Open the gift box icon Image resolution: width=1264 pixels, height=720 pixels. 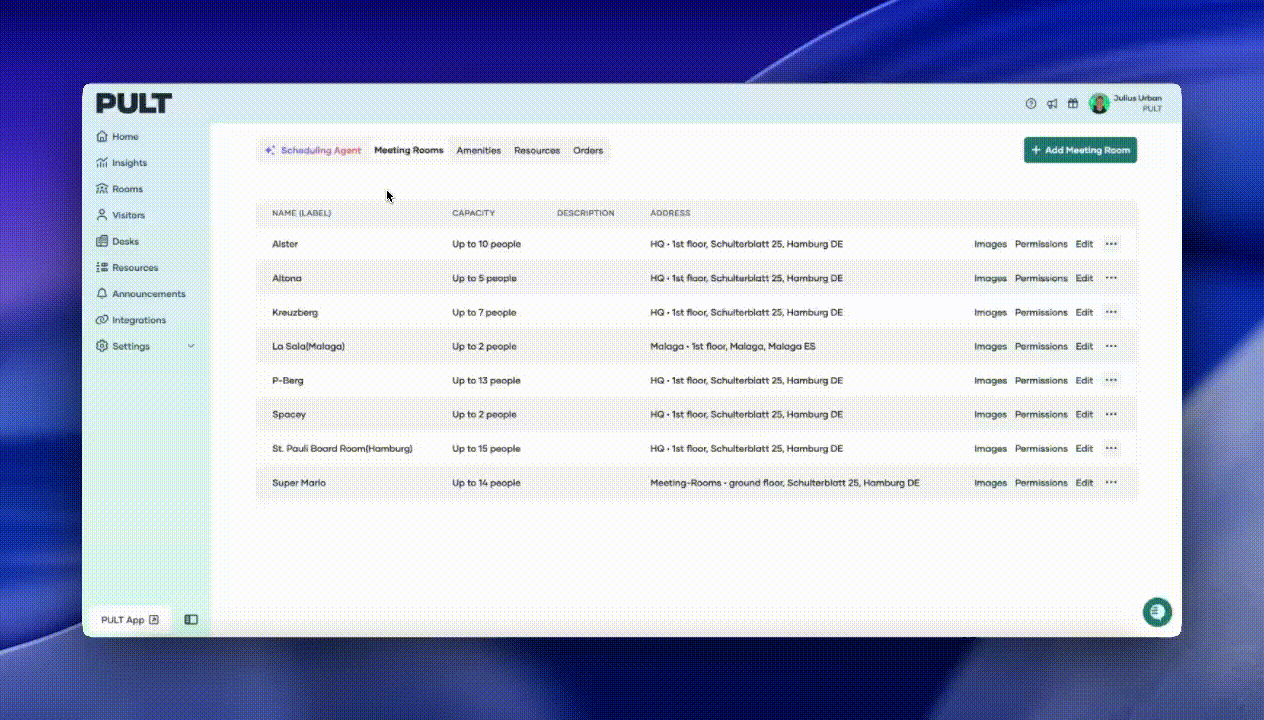click(x=1073, y=103)
